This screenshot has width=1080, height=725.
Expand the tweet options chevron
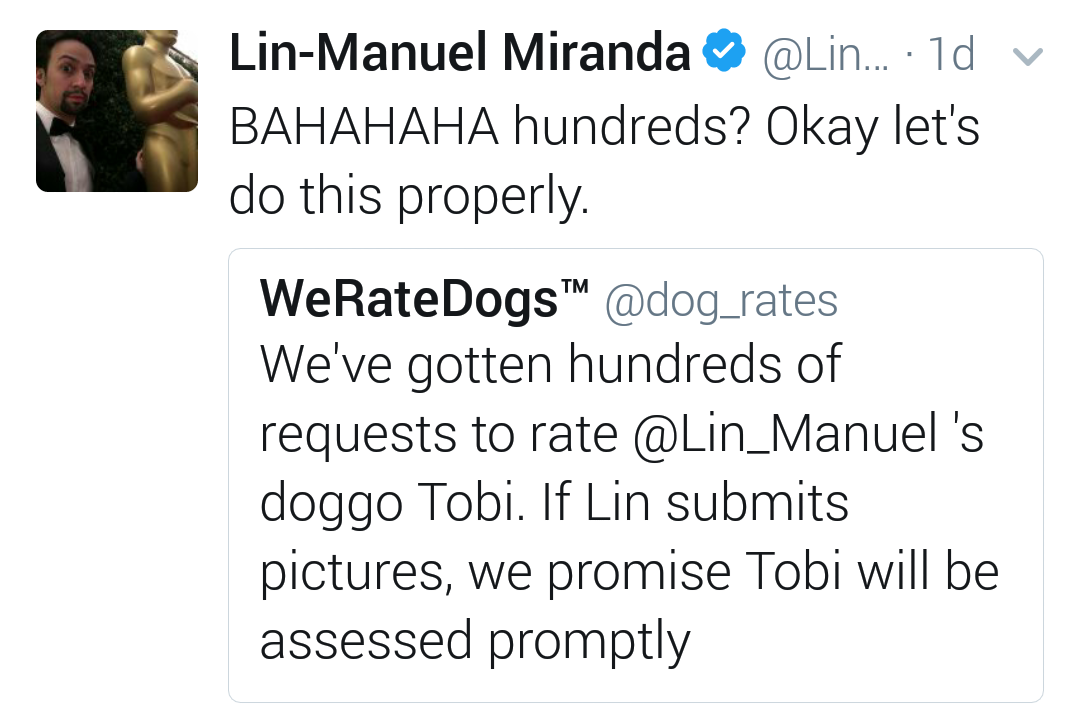click(1028, 57)
